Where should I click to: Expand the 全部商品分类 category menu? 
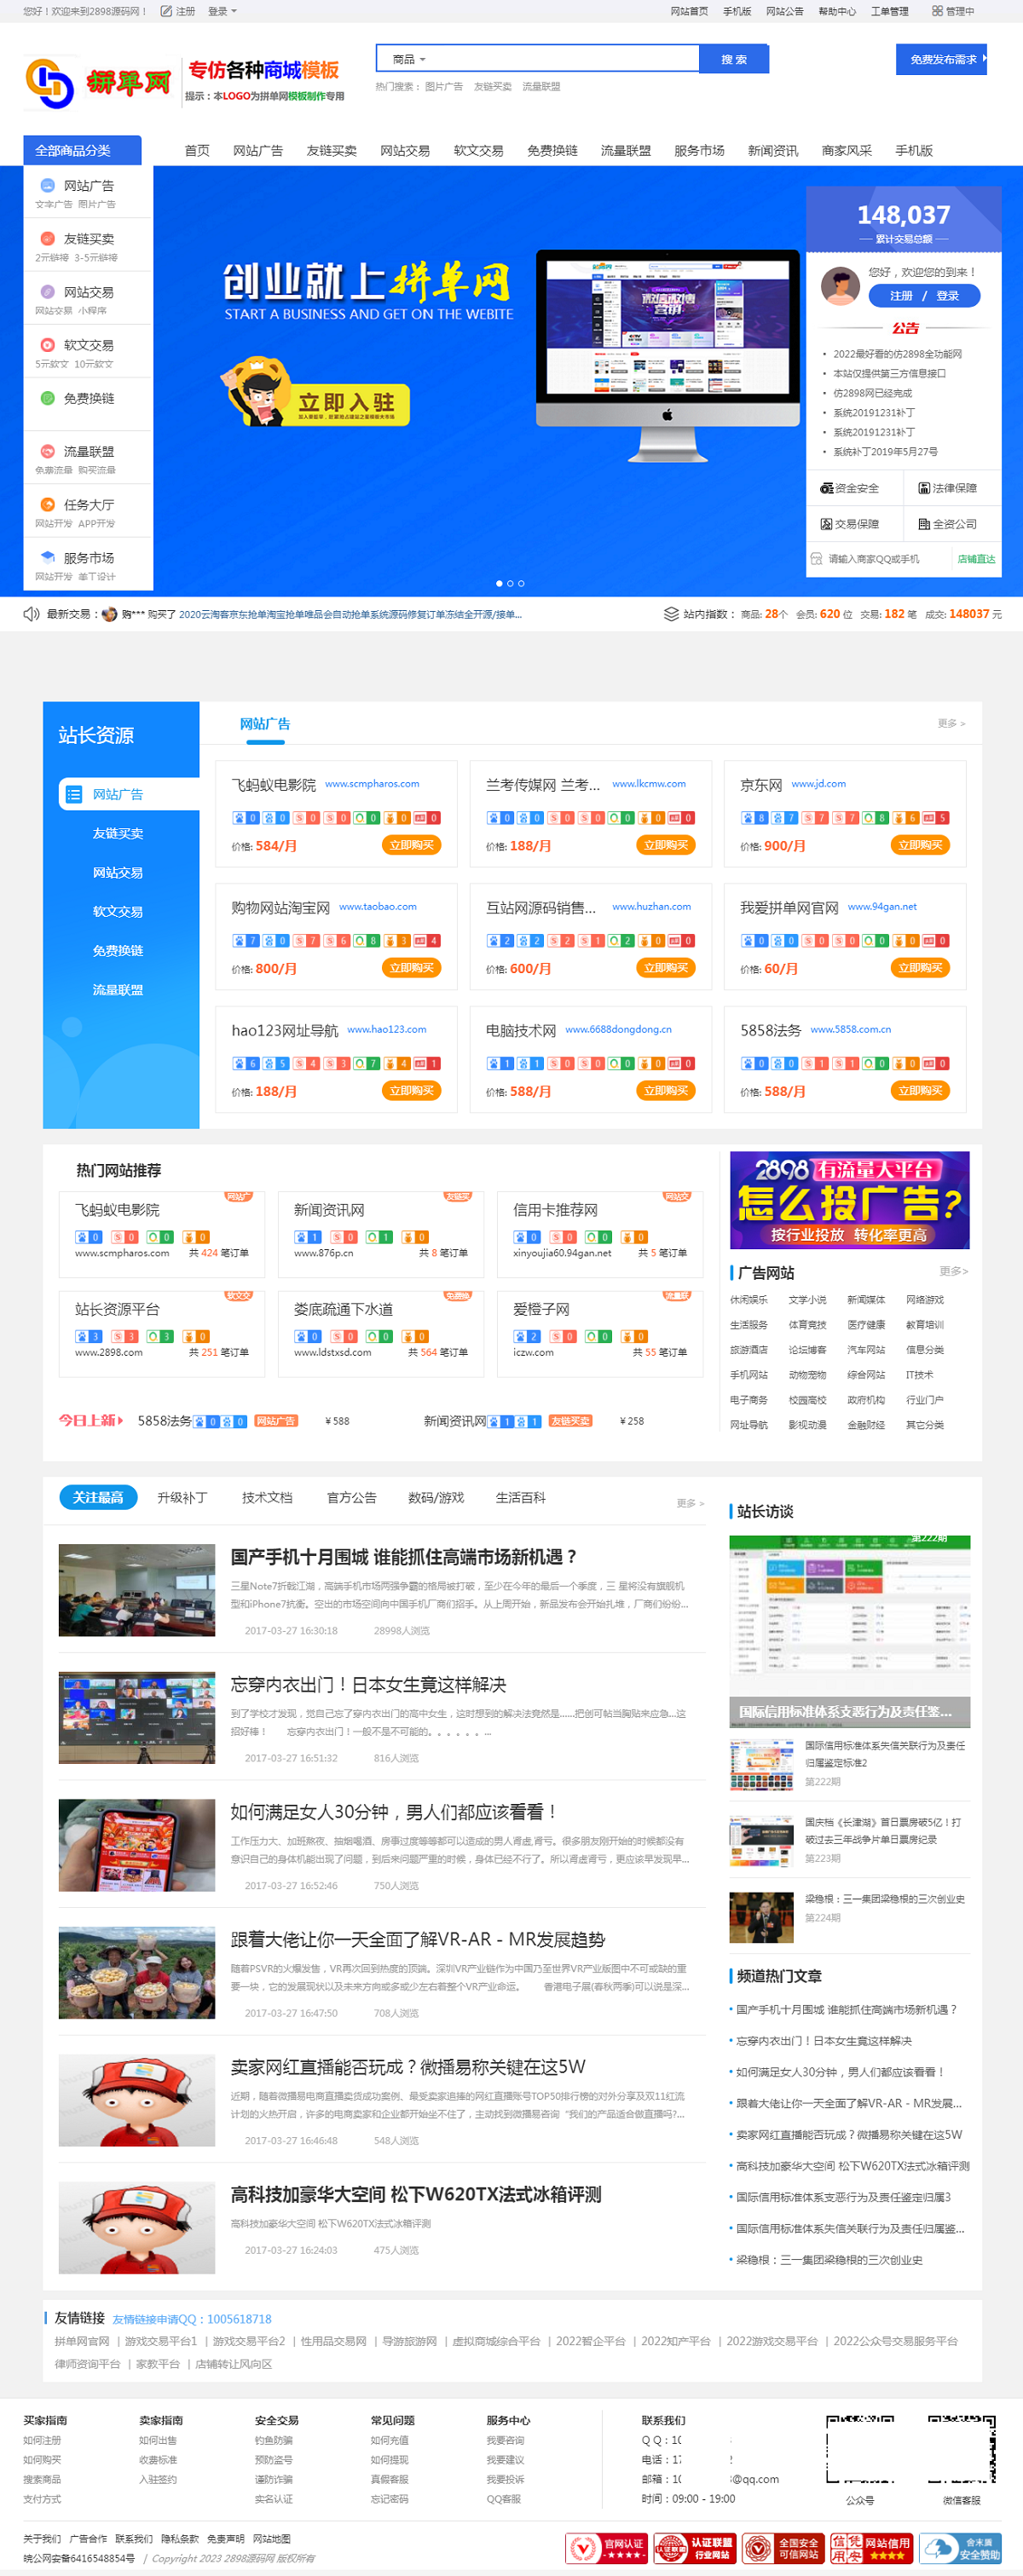click(82, 151)
